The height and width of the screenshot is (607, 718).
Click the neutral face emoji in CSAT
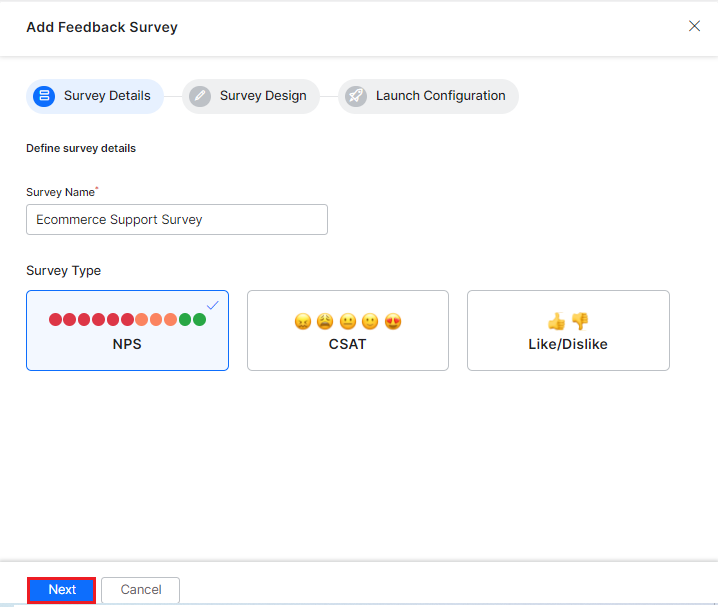point(348,322)
